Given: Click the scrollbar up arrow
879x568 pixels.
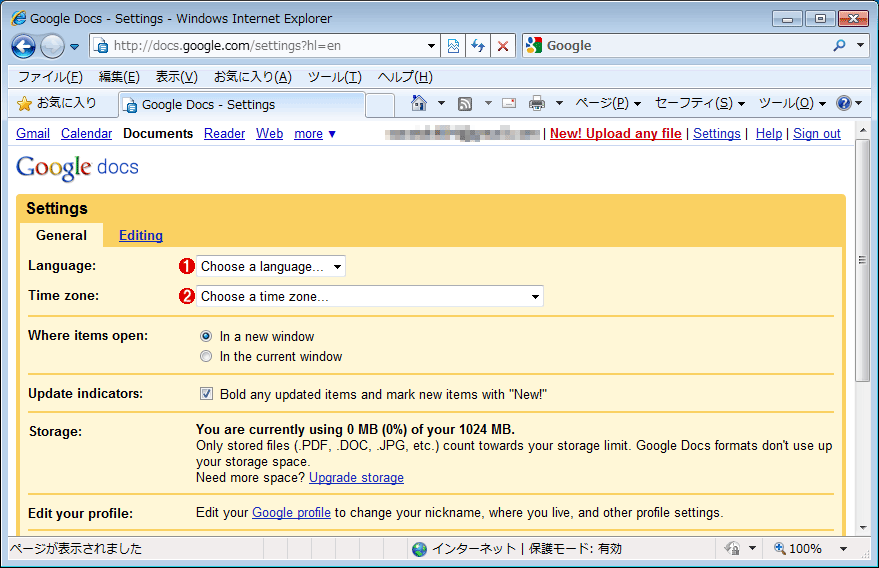Looking at the screenshot, I should [x=863, y=130].
